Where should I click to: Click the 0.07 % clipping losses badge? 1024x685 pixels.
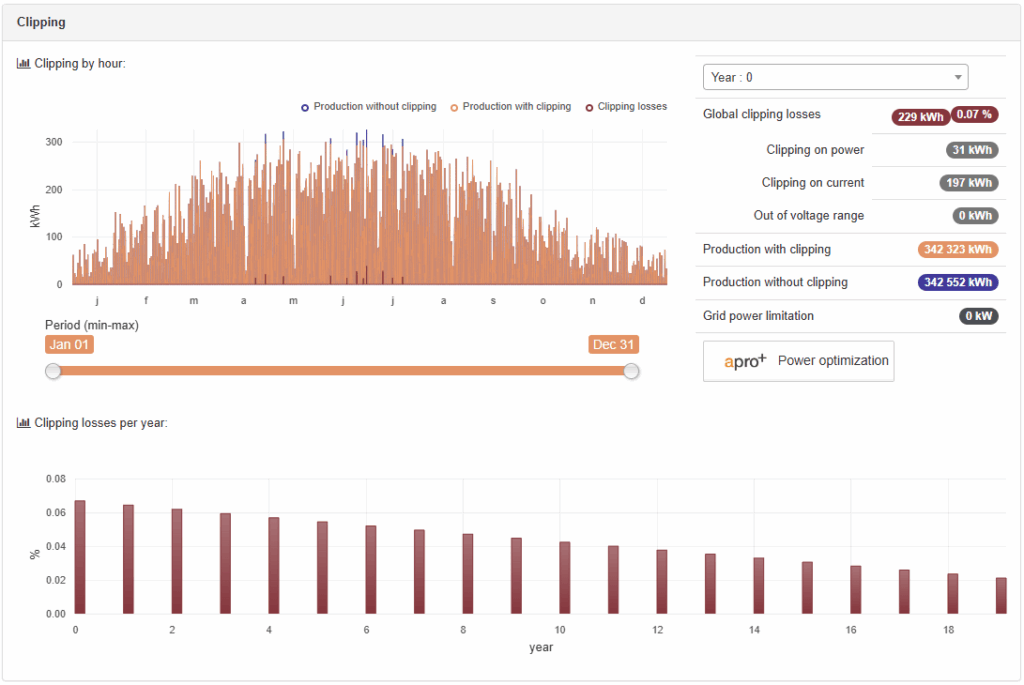(x=974, y=115)
